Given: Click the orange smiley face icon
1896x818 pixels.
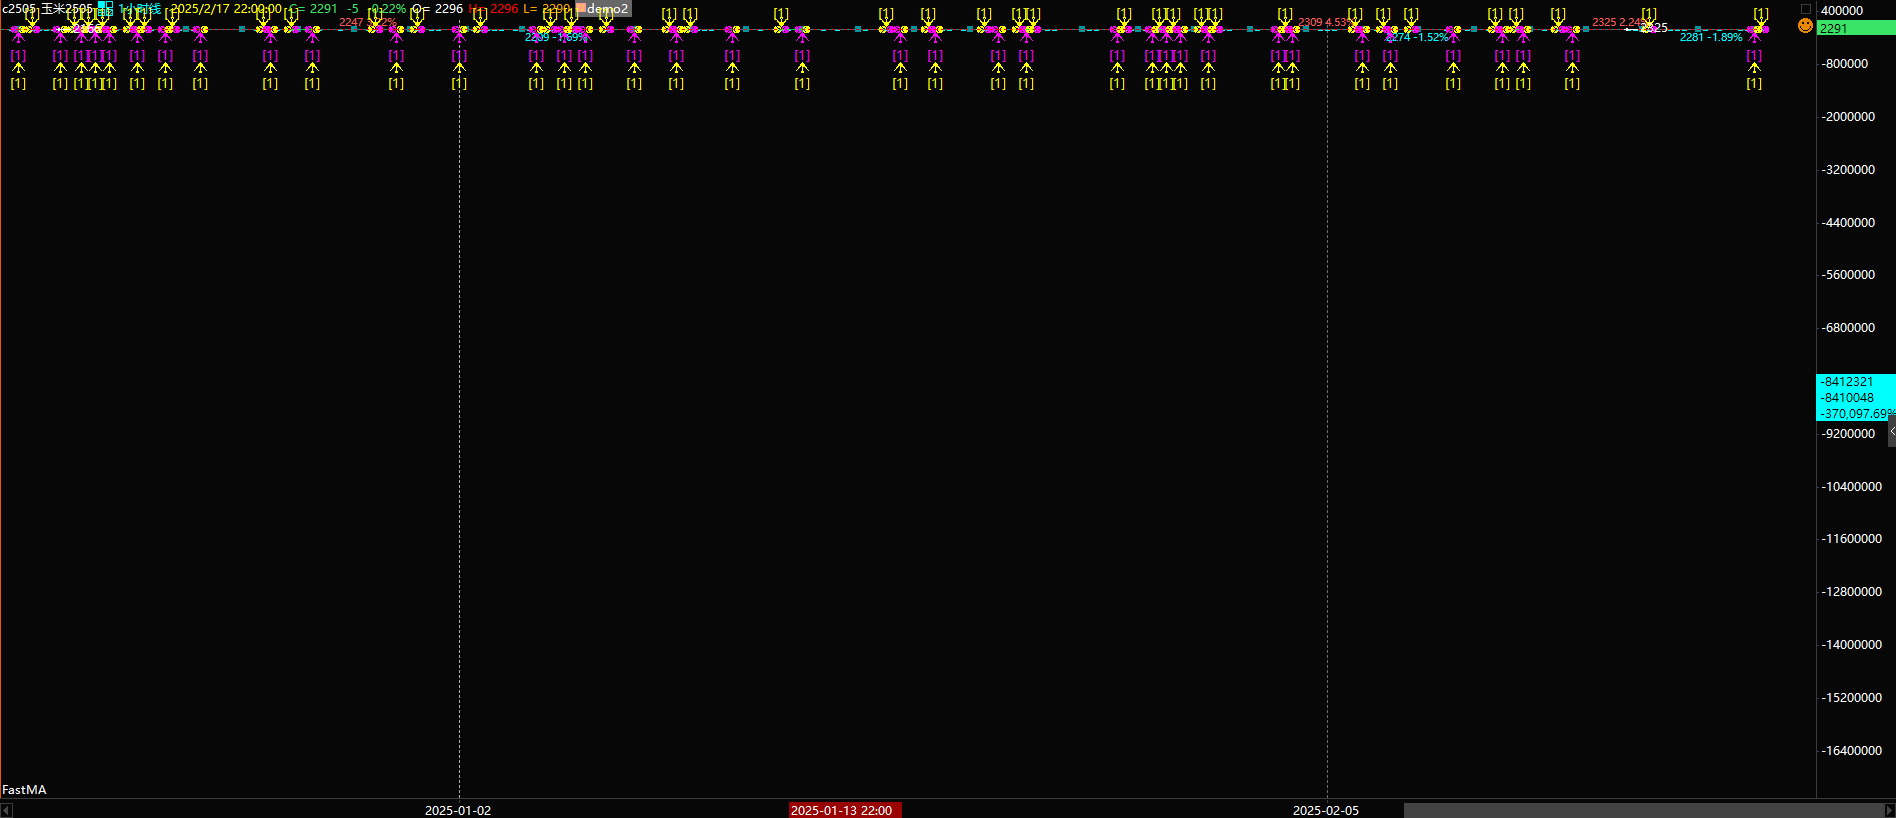Looking at the screenshot, I should coord(1805,26).
